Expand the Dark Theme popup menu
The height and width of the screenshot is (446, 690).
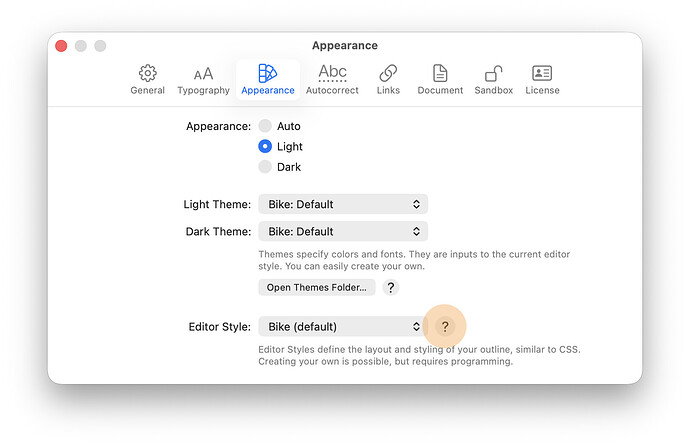tap(342, 232)
